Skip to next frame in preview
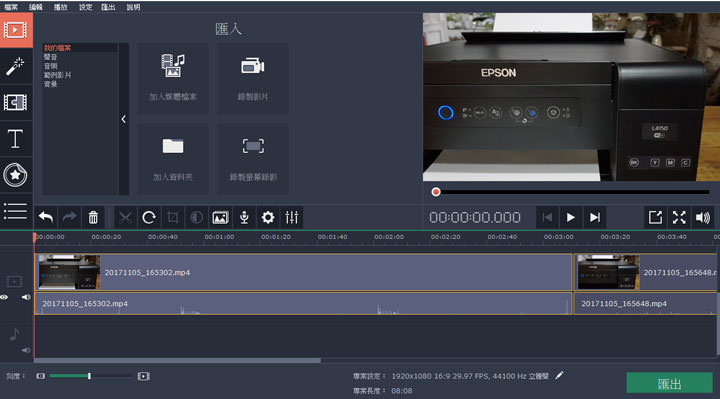Image resolution: width=720 pixels, height=399 pixels. pyautogui.click(x=595, y=217)
